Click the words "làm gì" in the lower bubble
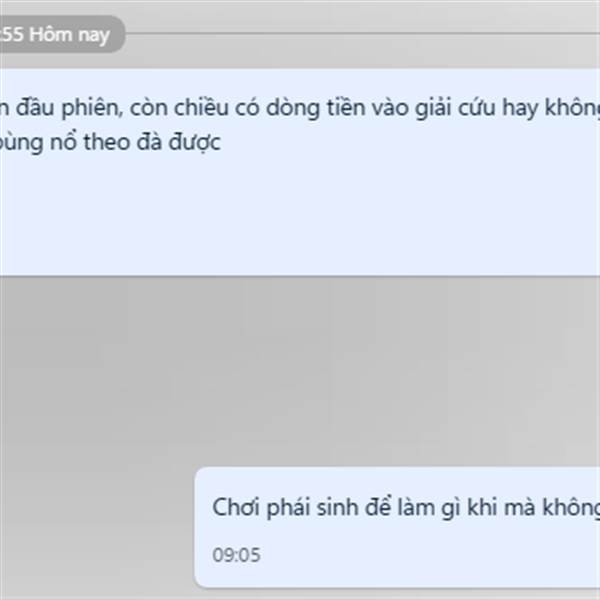 tap(429, 508)
